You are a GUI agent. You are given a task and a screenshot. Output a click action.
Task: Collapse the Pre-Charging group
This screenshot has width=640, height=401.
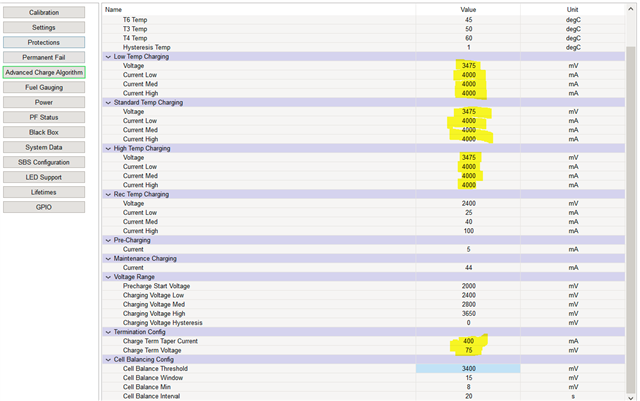point(108,240)
